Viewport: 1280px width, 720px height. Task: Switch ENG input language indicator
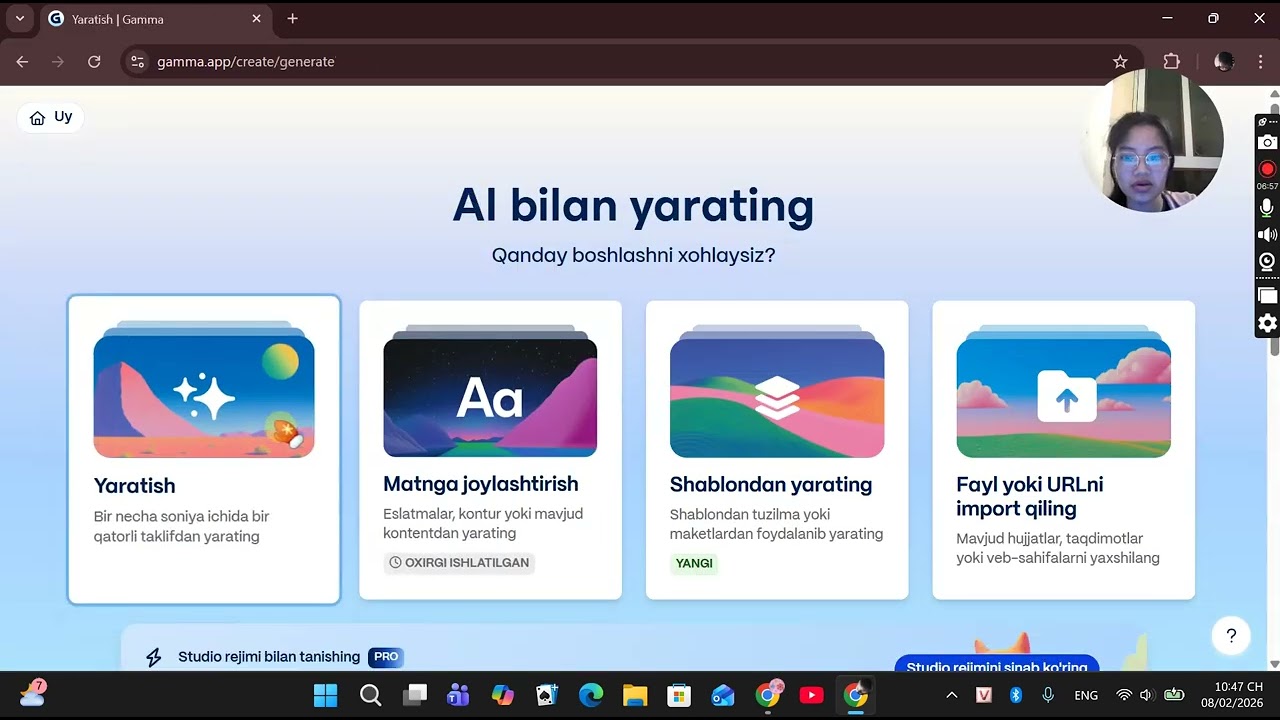tap(1086, 695)
